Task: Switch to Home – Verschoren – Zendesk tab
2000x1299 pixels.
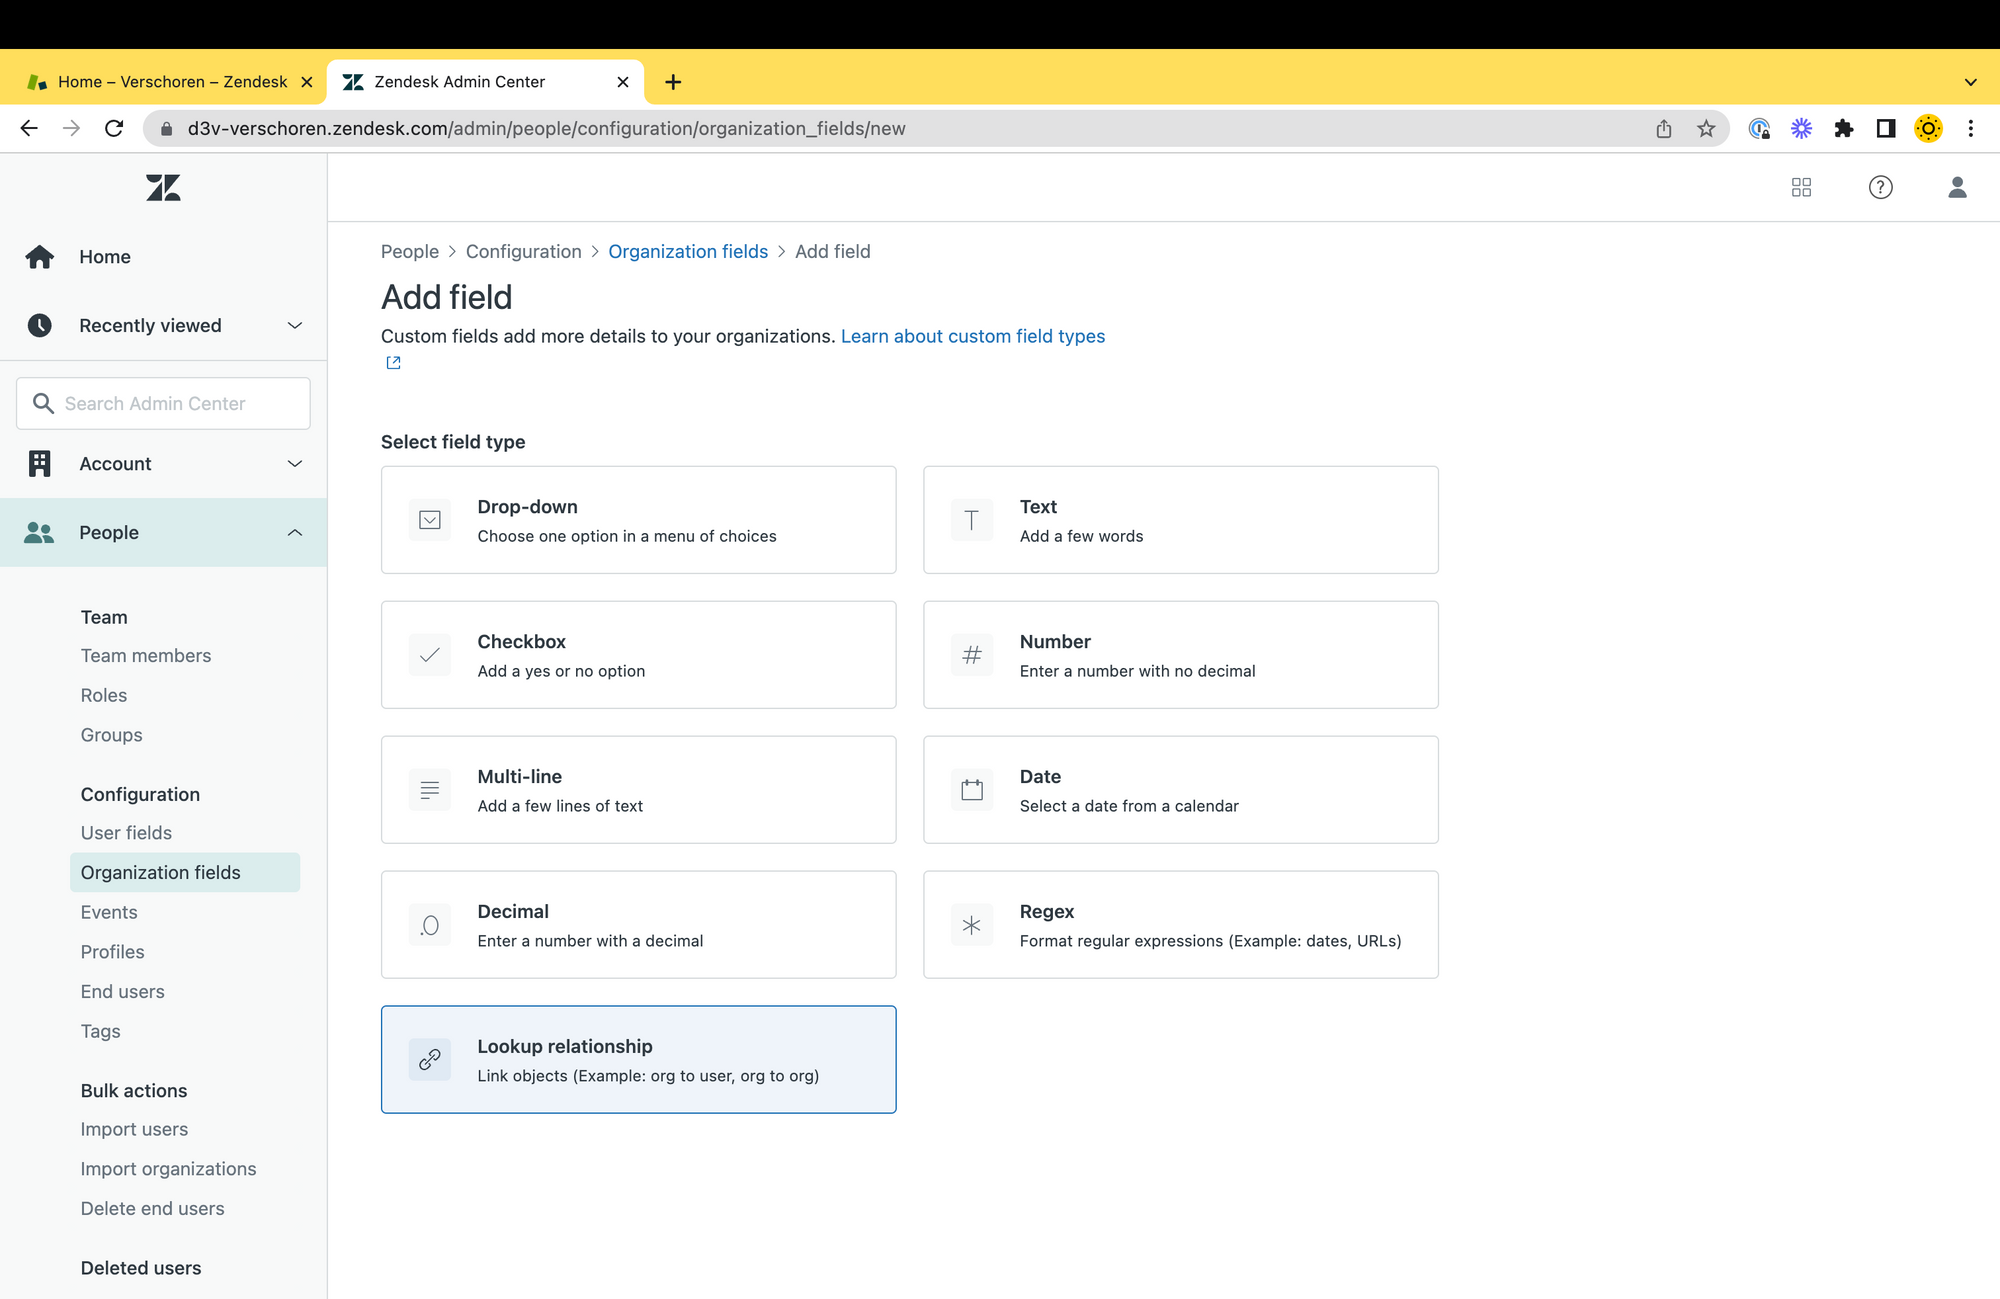Action: click(172, 82)
